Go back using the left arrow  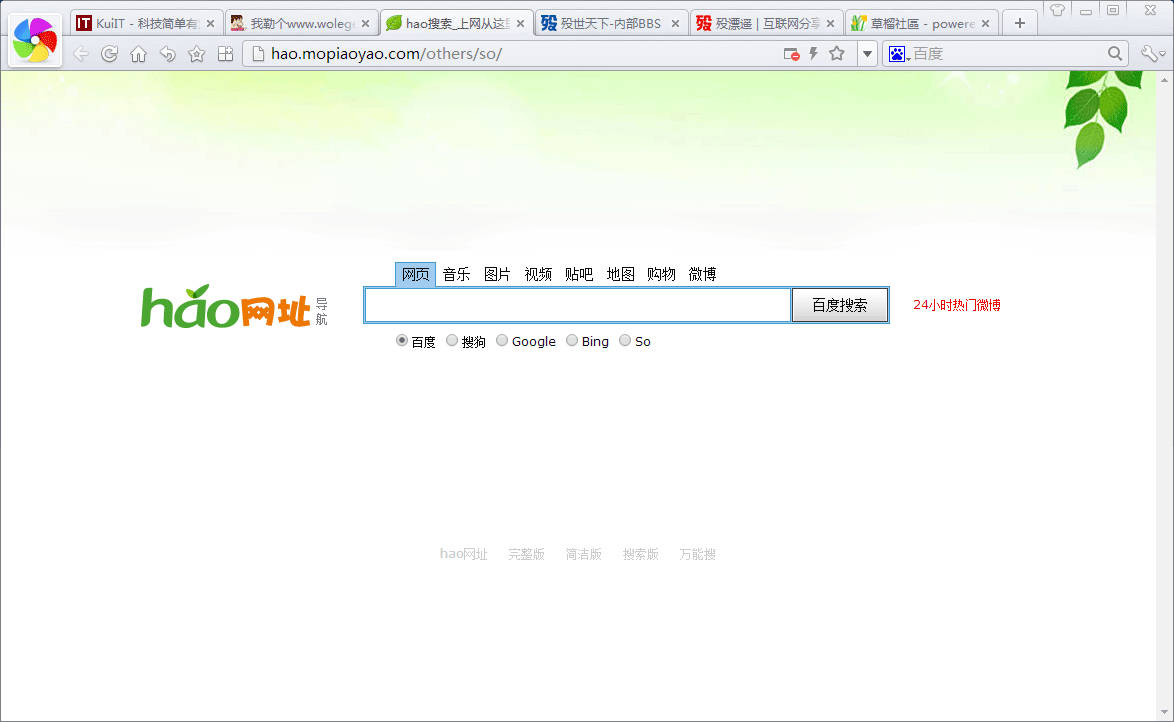coord(81,54)
